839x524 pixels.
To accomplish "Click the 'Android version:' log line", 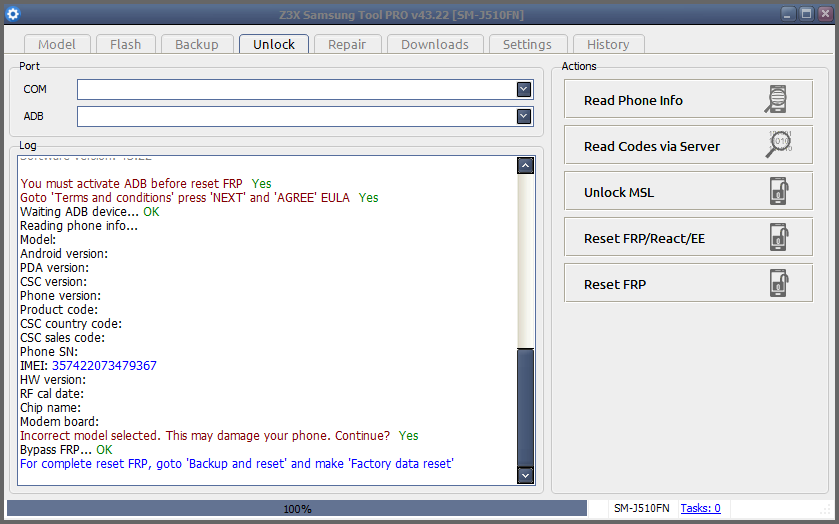I will coord(64,253).
